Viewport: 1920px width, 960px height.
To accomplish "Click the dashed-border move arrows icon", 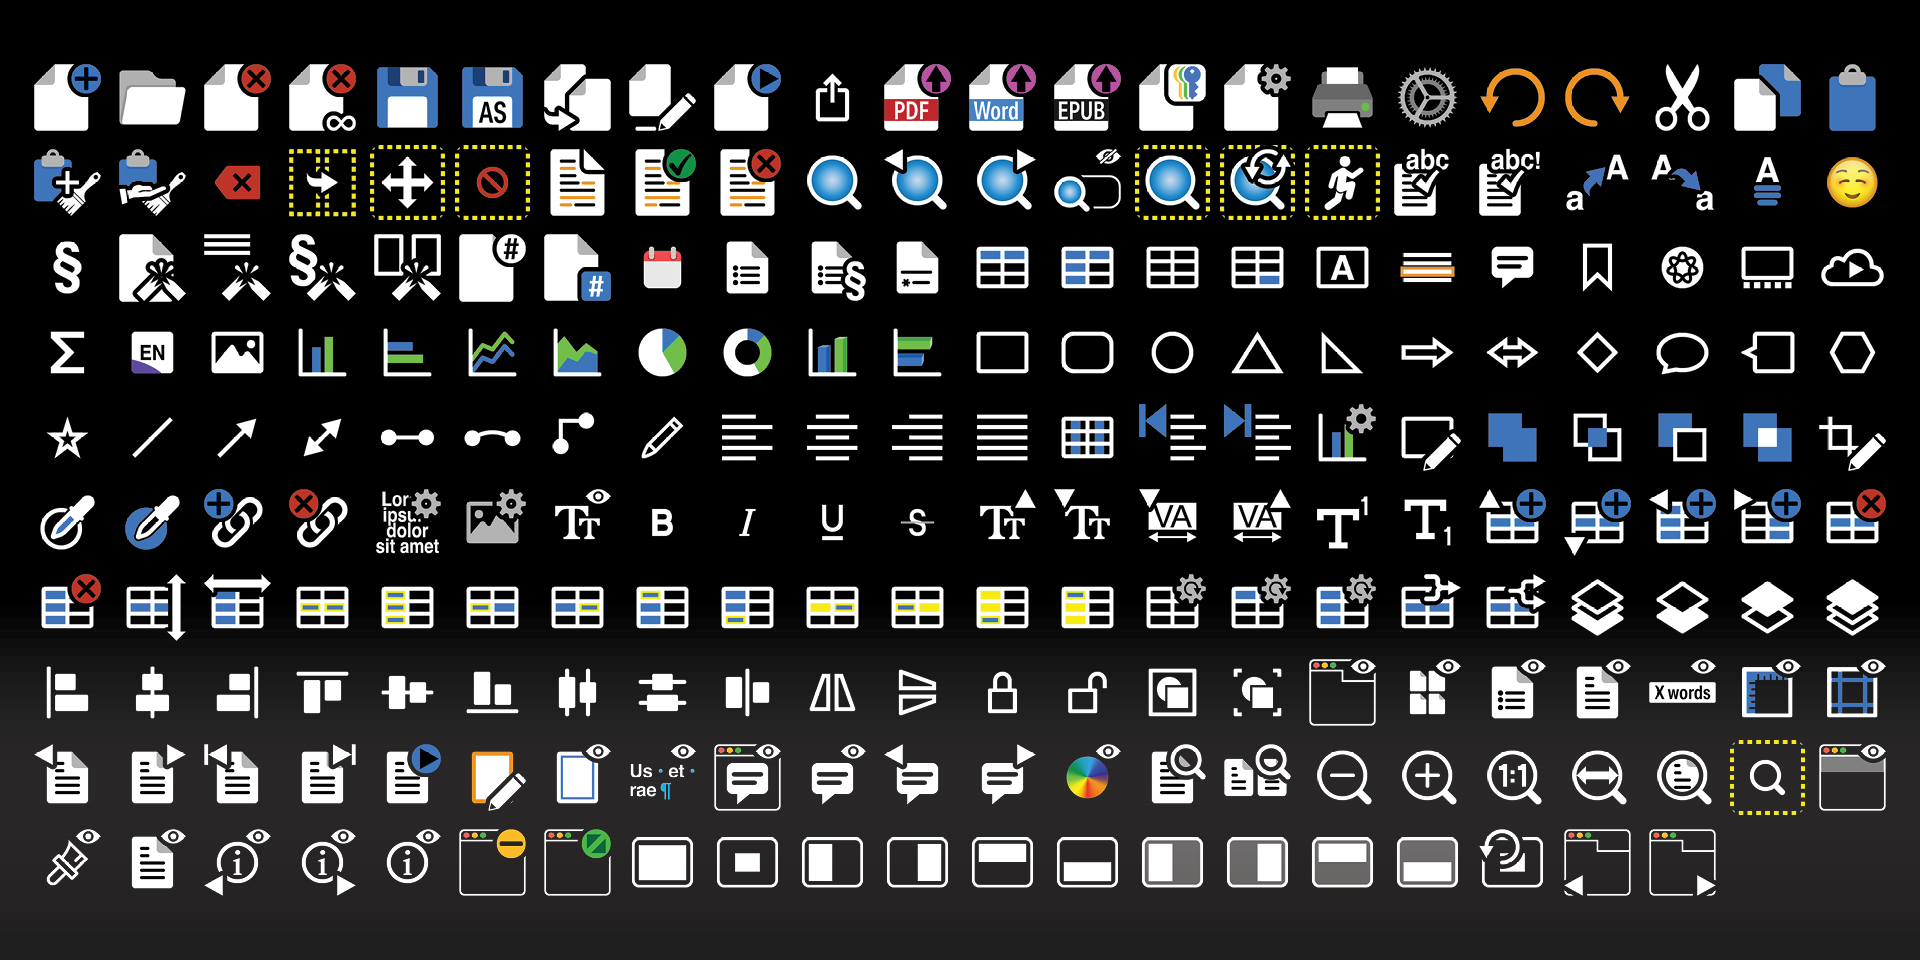I will (x=407, y=183).
